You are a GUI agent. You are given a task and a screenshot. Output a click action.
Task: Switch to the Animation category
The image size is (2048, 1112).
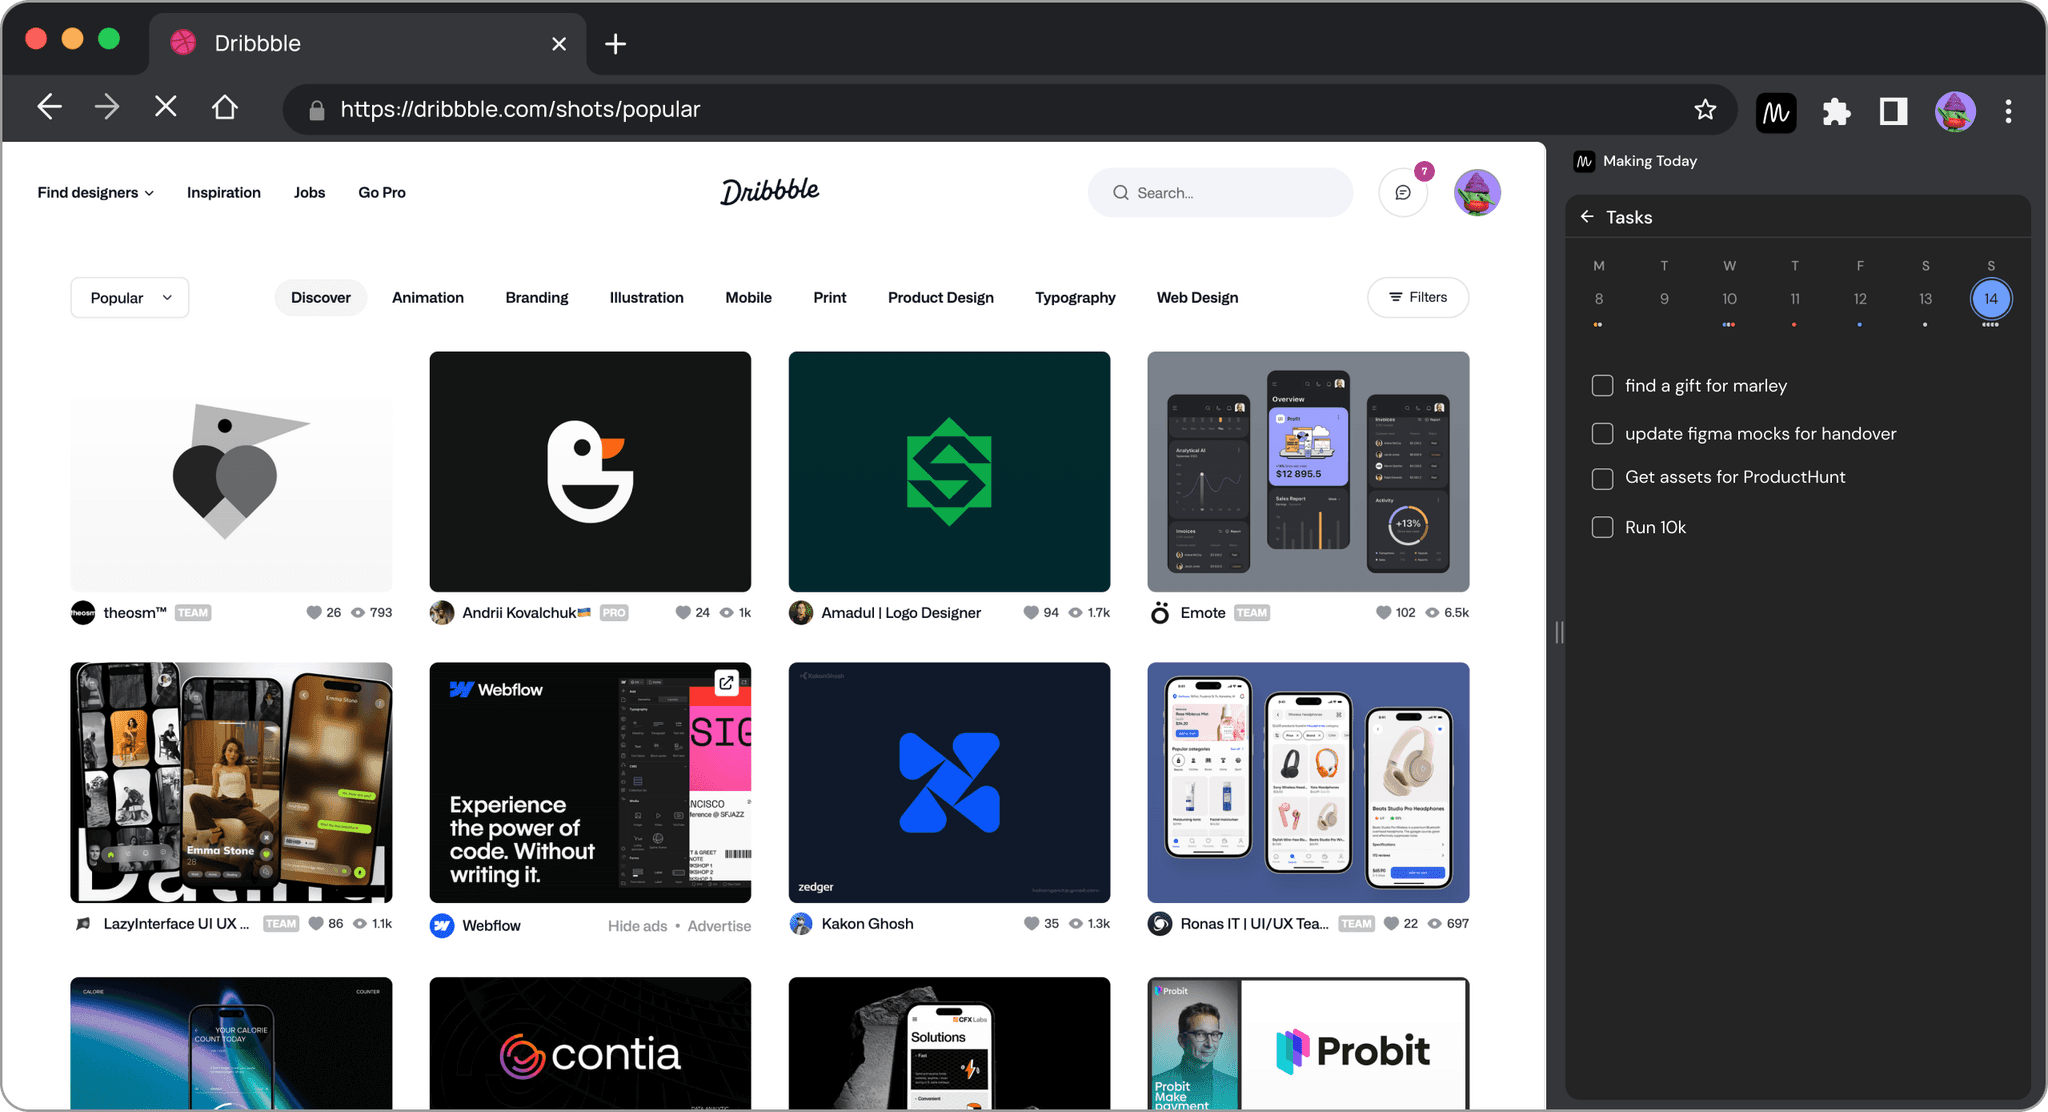428,298
